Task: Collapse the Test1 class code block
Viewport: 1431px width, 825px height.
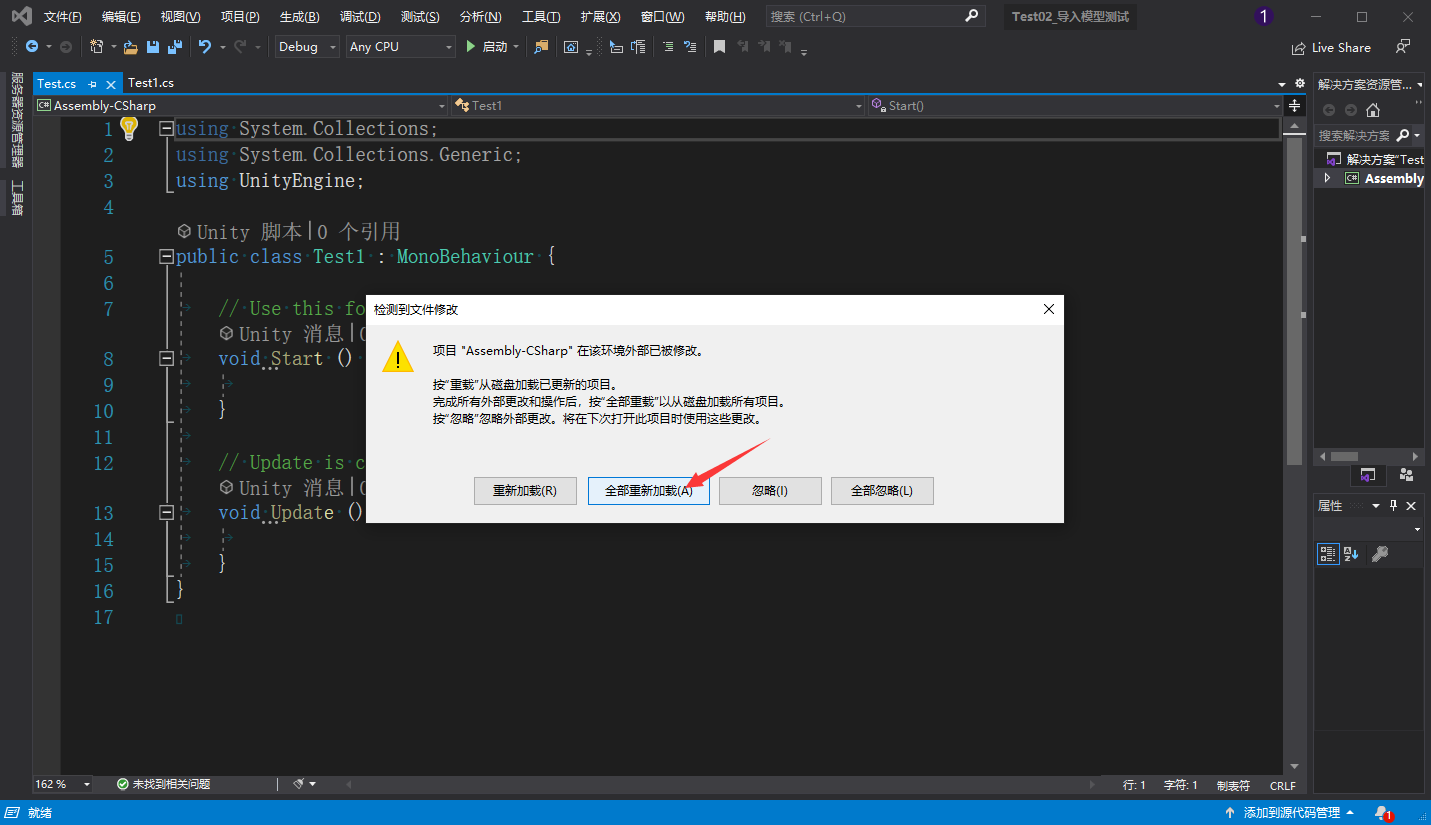Action: click(x=165, y=256)
